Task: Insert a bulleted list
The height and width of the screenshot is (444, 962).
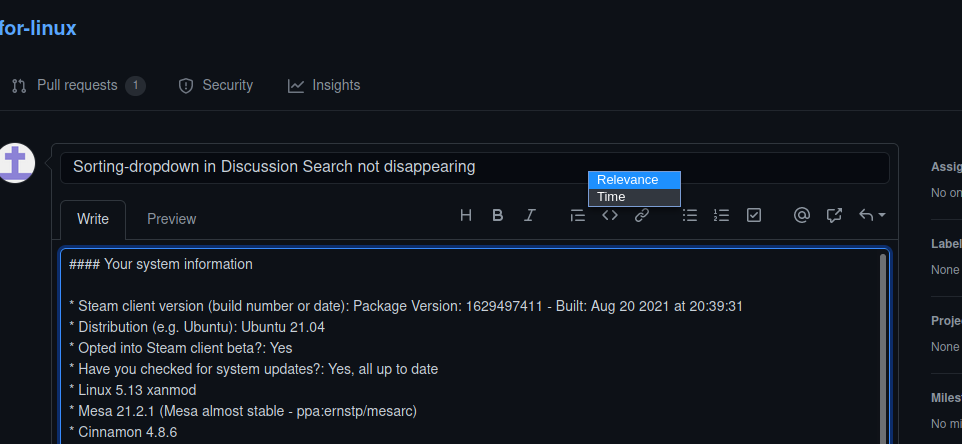Action: 690,215
